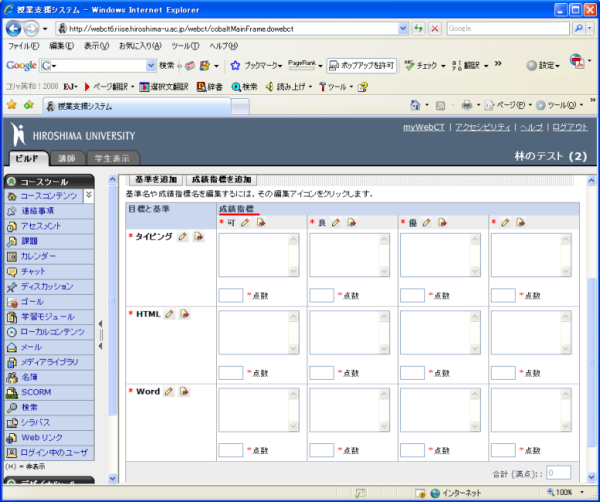Click the empty new tab button
The height and width of the screenshot is (502, 600).
click(240, 106)
